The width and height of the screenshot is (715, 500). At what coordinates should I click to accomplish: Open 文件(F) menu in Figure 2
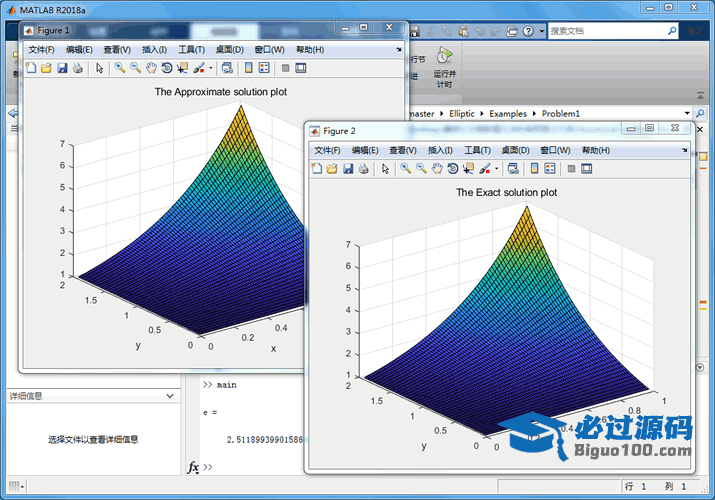tap(327, 150)
